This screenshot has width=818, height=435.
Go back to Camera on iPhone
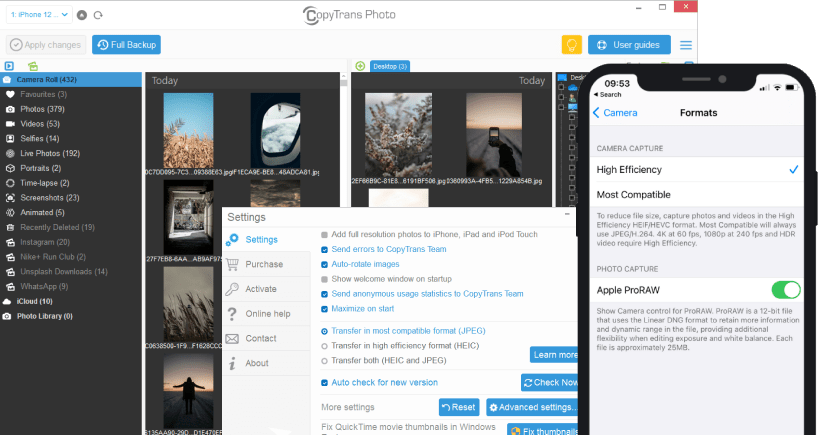click(615, 113)
